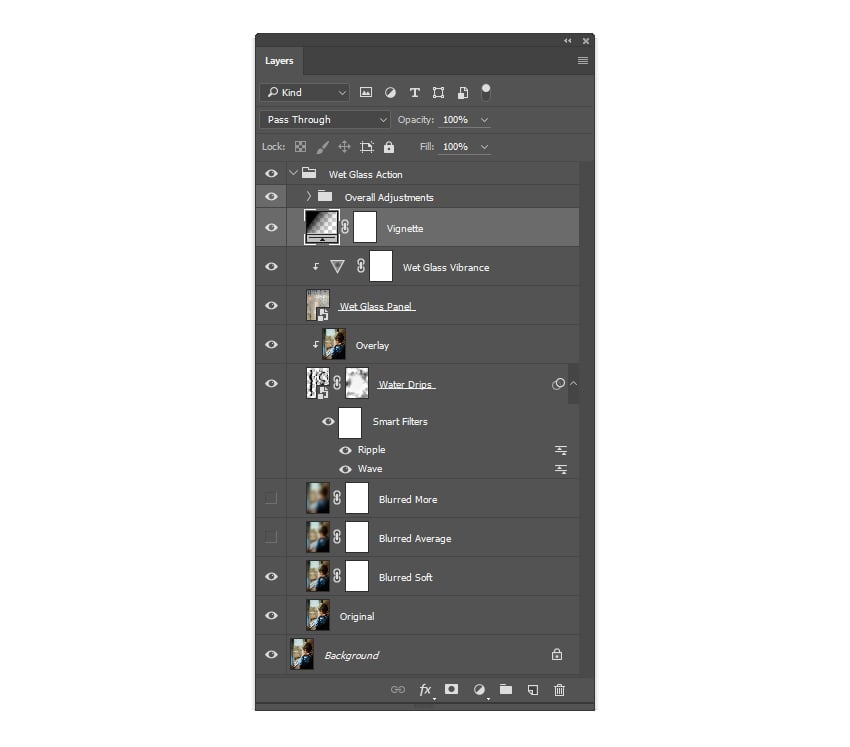The image size is (850, 747).
Task: Click the Delete layer trash icon
Action: [x=559, y=690]
